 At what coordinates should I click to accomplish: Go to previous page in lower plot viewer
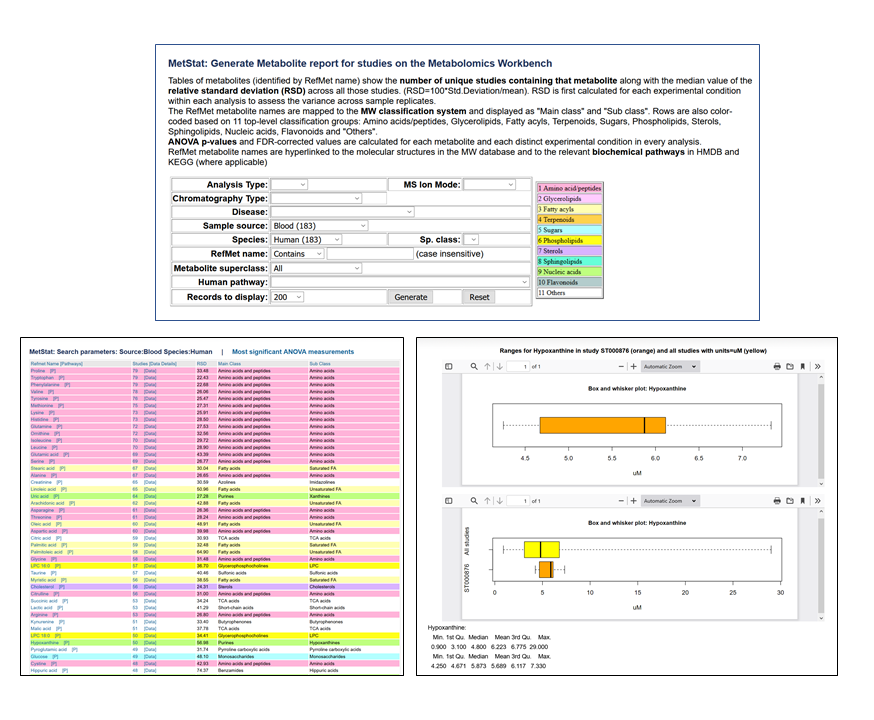click(488, 501)
